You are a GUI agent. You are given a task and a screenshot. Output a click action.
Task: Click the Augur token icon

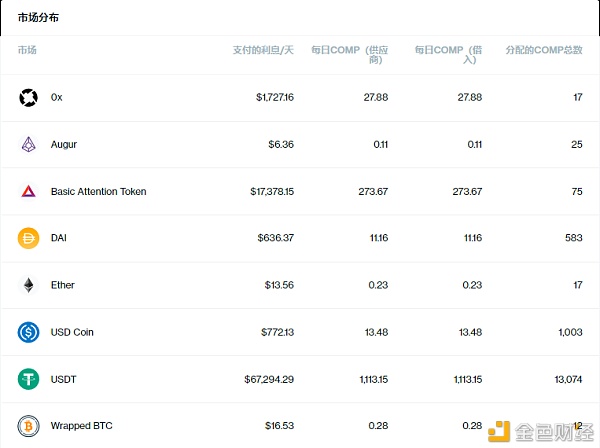(28, 145)
